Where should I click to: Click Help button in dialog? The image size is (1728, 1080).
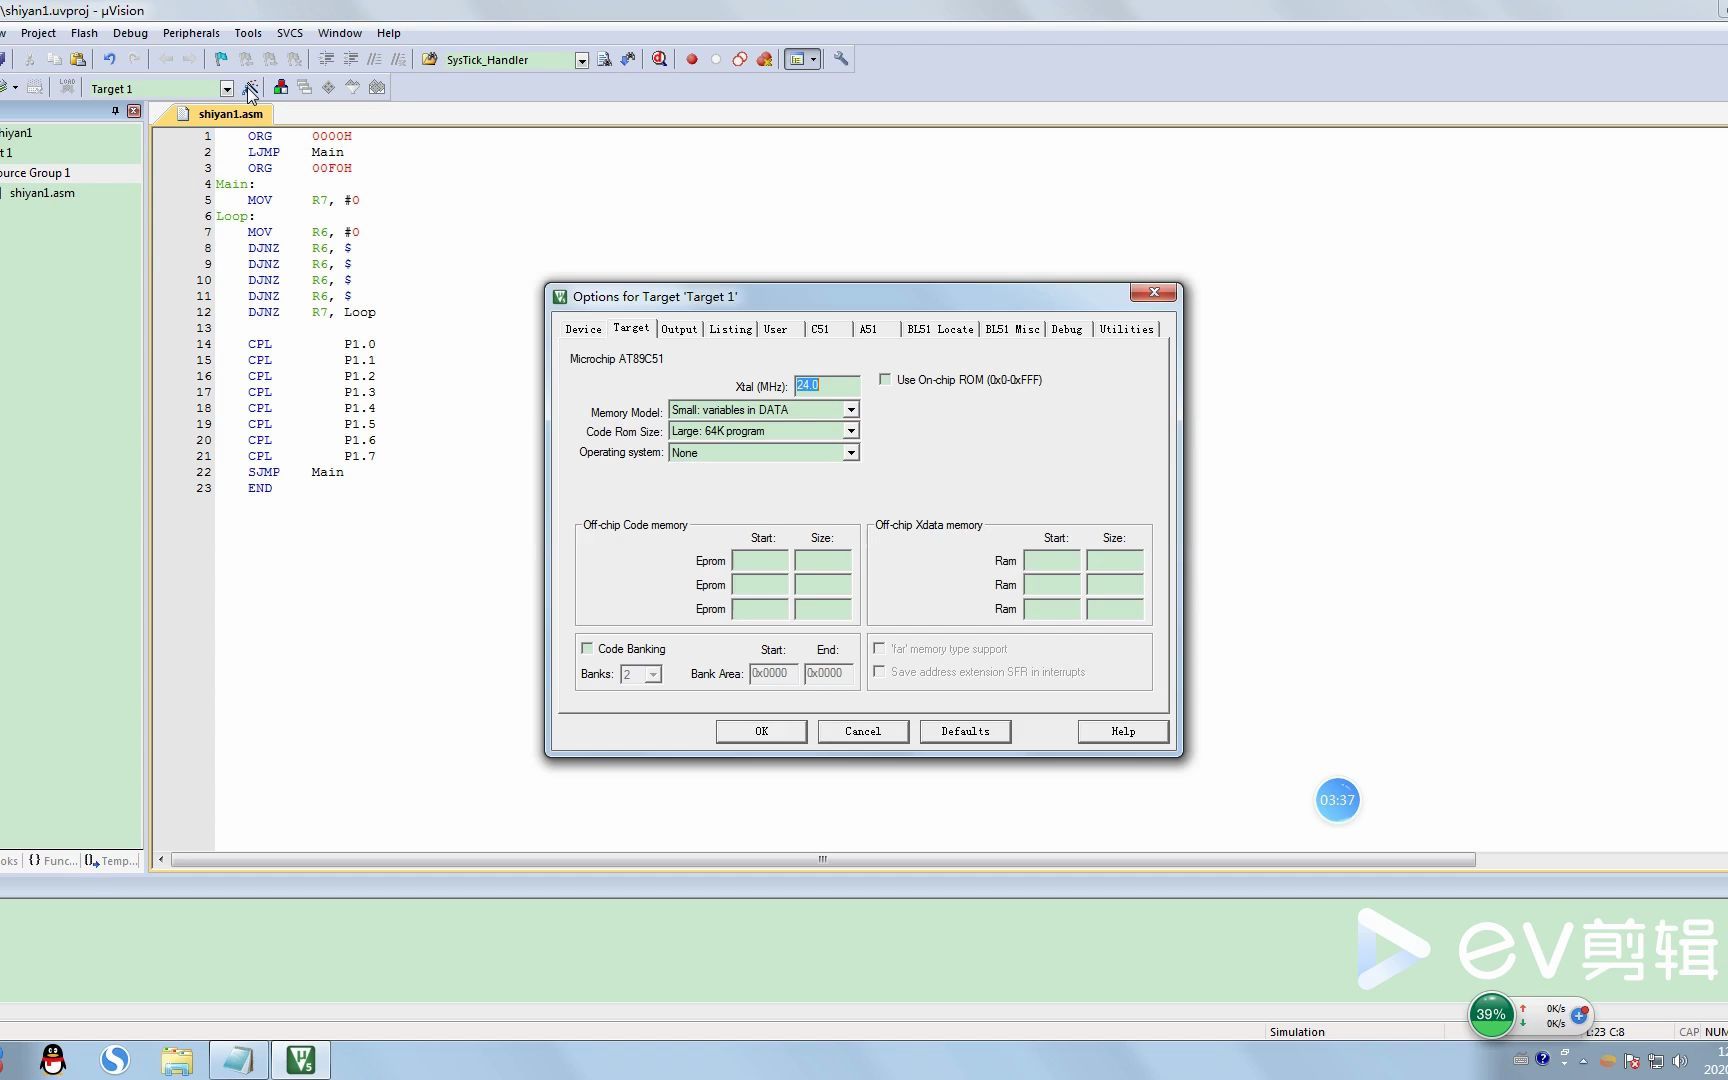1123,731
